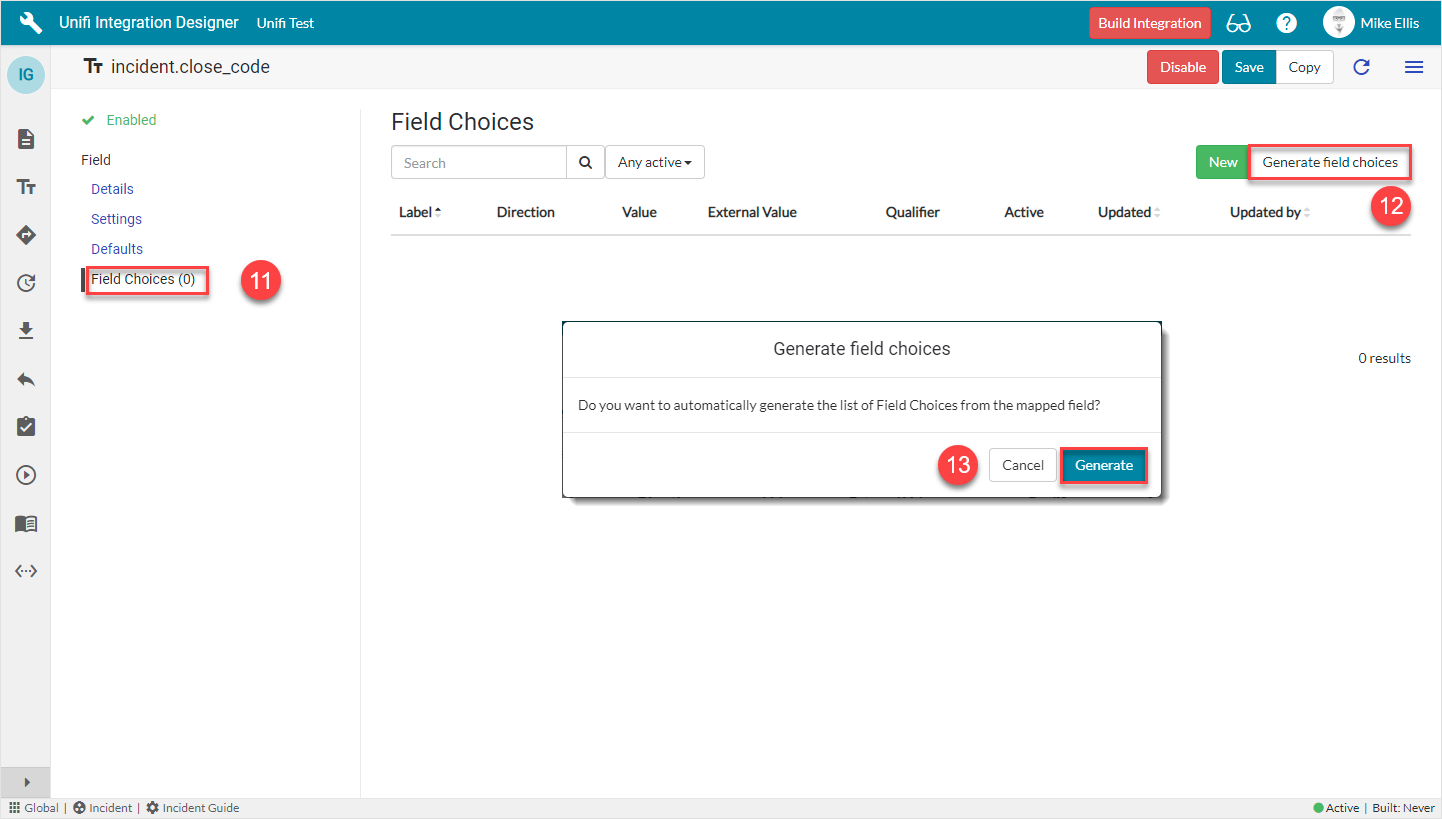Open the book documentation sidebar icon

tap(26, 523)
